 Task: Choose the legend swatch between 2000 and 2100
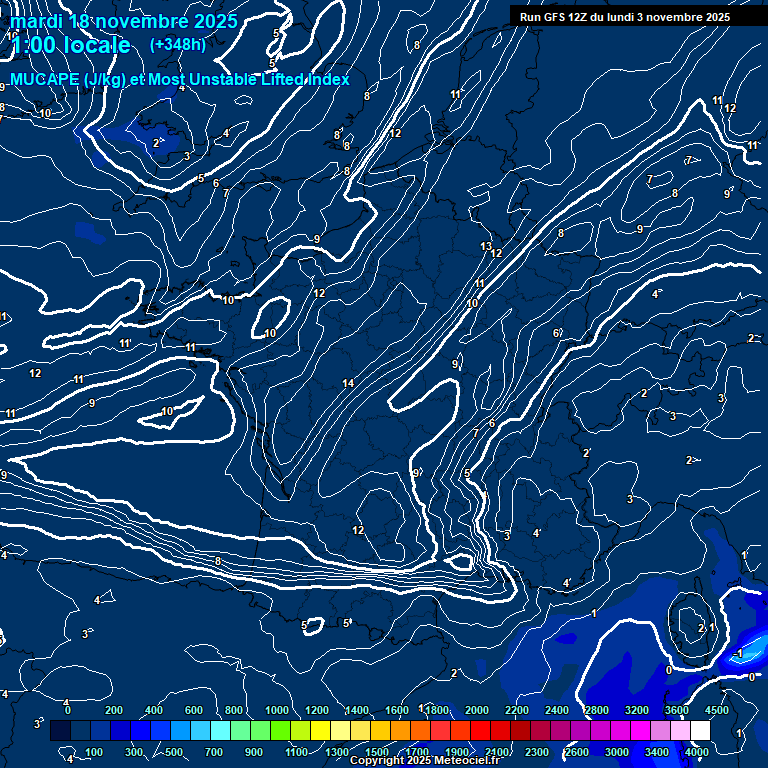pyautogui.click(x=480, y=730)
